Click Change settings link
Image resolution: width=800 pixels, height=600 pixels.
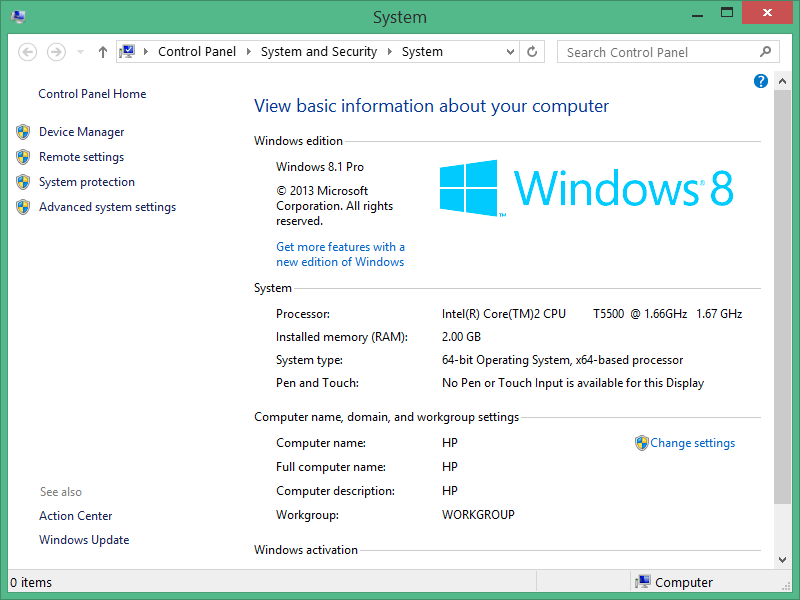pyautogui.click(x=692, y=443)
